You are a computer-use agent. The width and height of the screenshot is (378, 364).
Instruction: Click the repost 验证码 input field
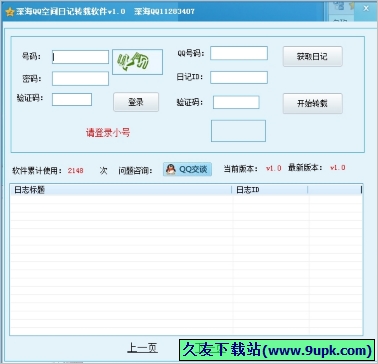(x=236, y=102)
